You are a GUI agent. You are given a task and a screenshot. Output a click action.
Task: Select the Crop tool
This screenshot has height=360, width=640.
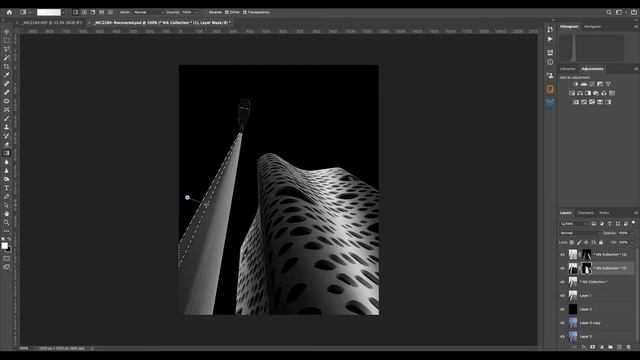coord(7,66)
